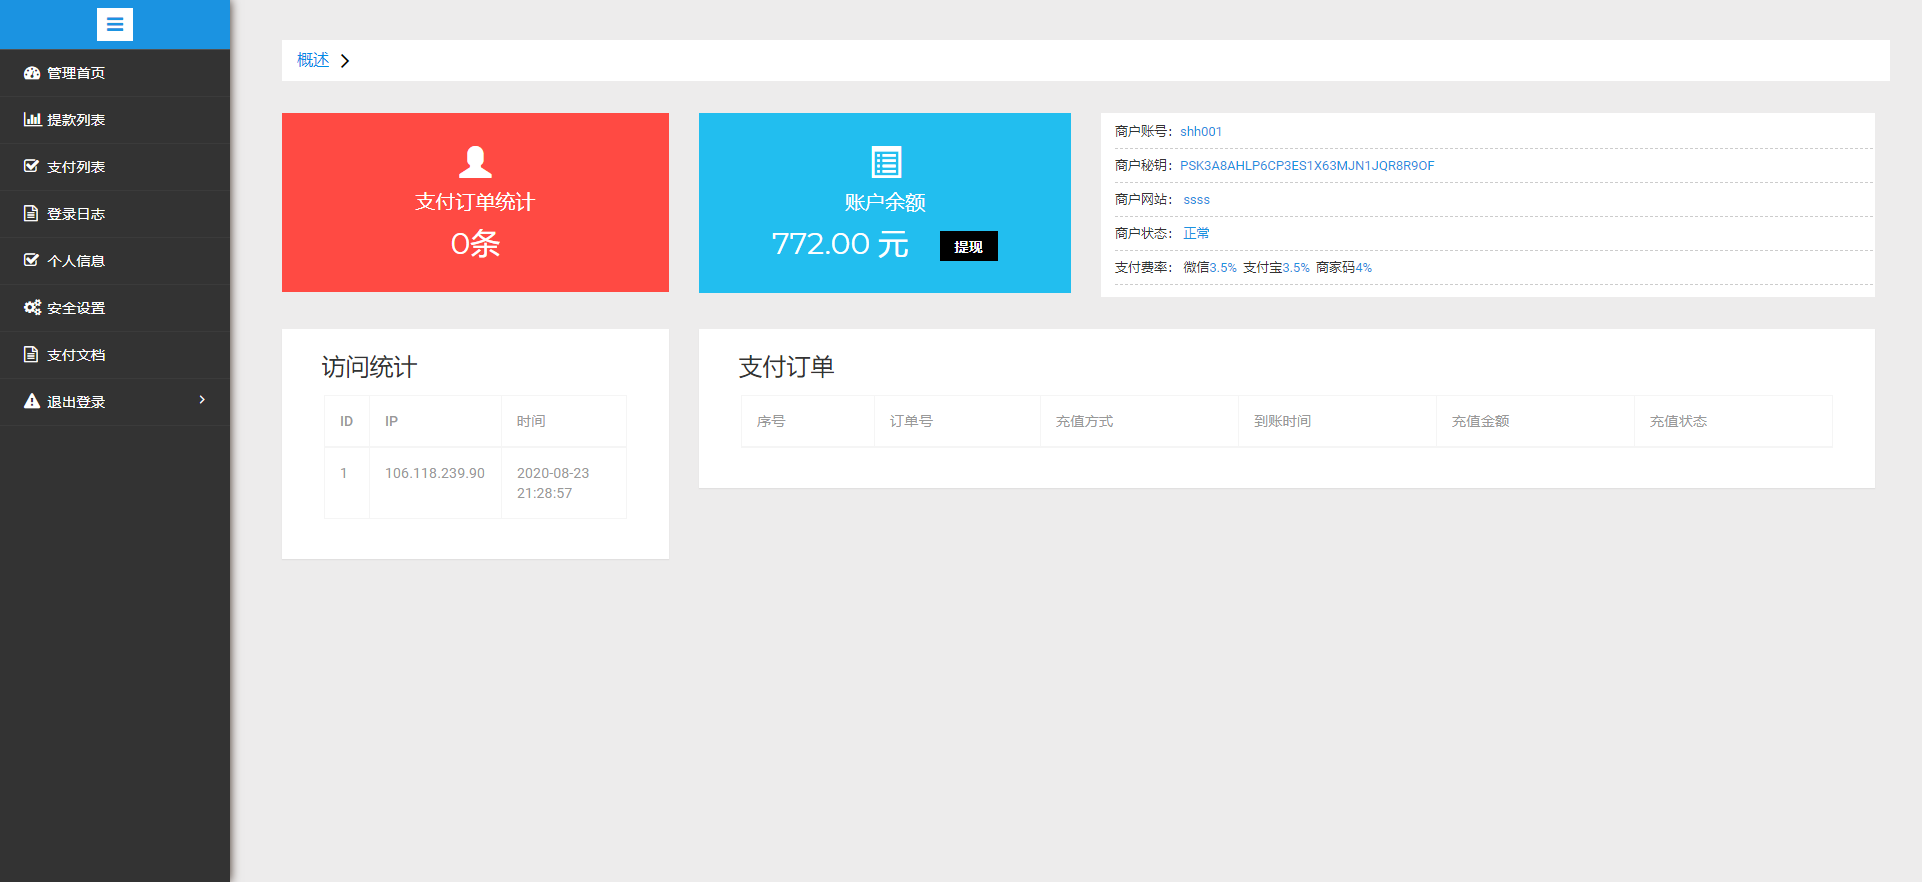Open the 支付文档 menu item

click(x=115, y=355)
